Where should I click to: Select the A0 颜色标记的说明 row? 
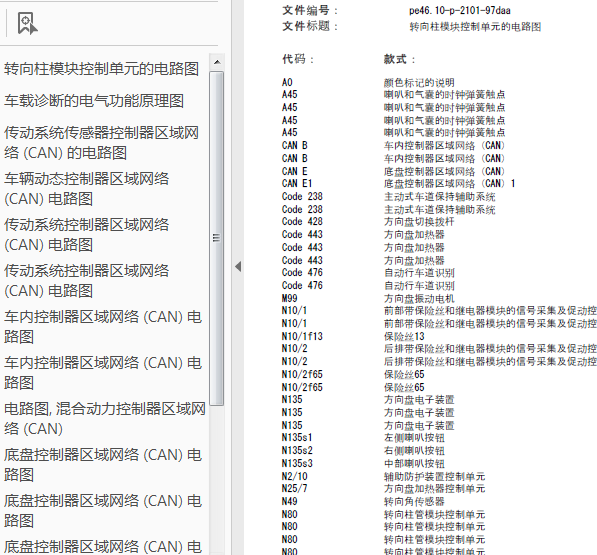368,82
